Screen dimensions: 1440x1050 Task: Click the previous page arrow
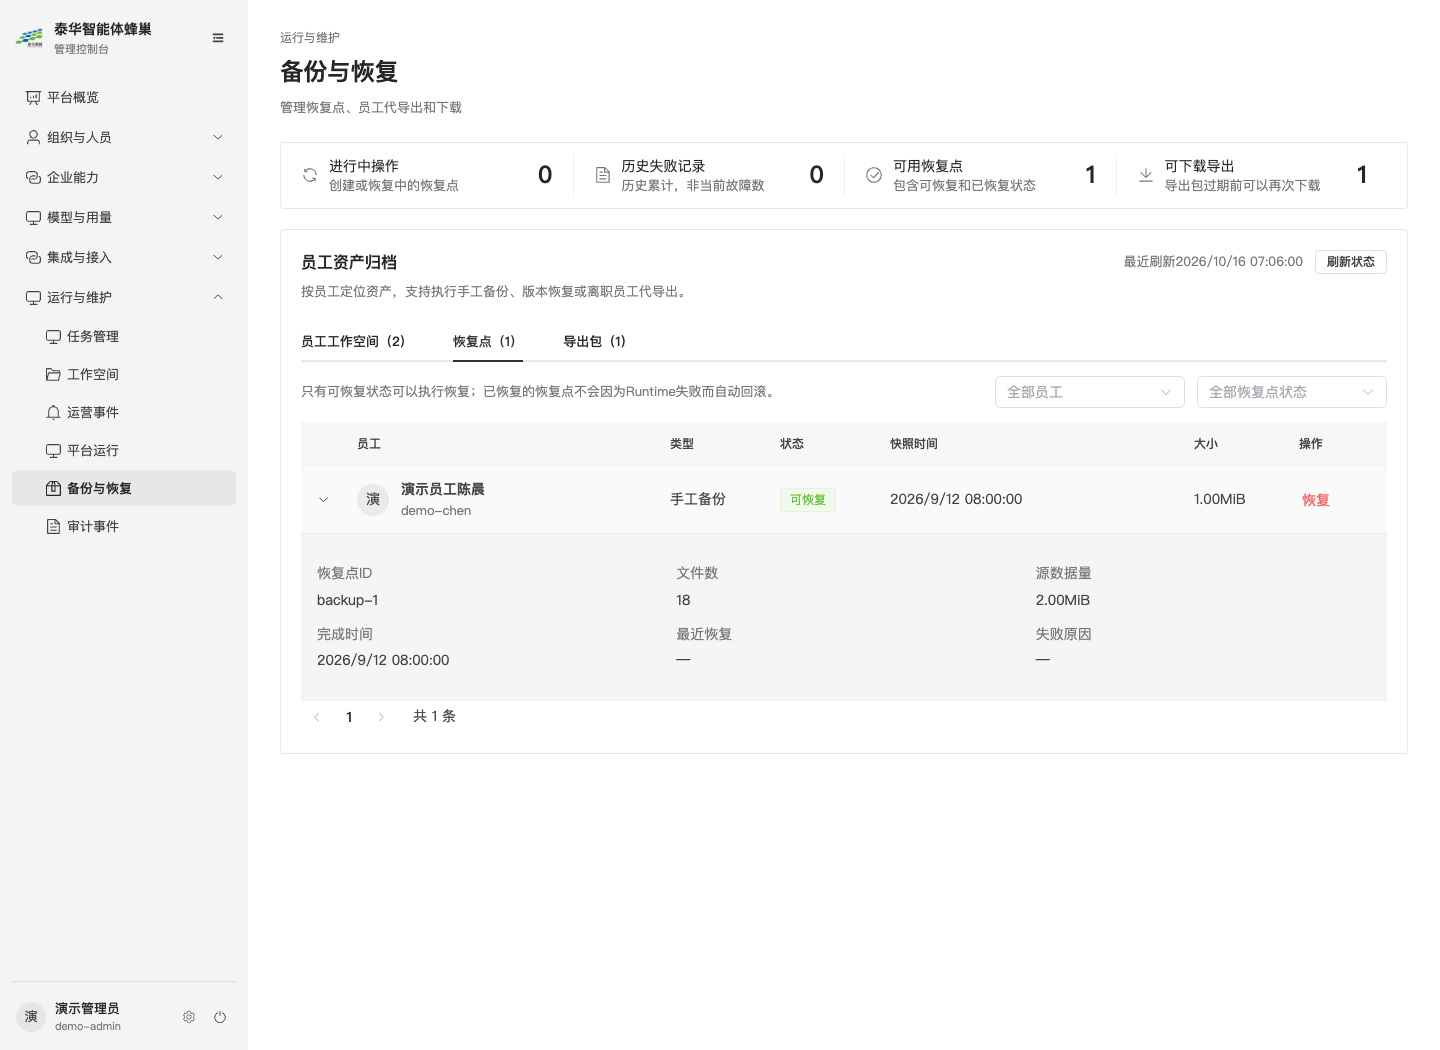click(x=317, y=717)
